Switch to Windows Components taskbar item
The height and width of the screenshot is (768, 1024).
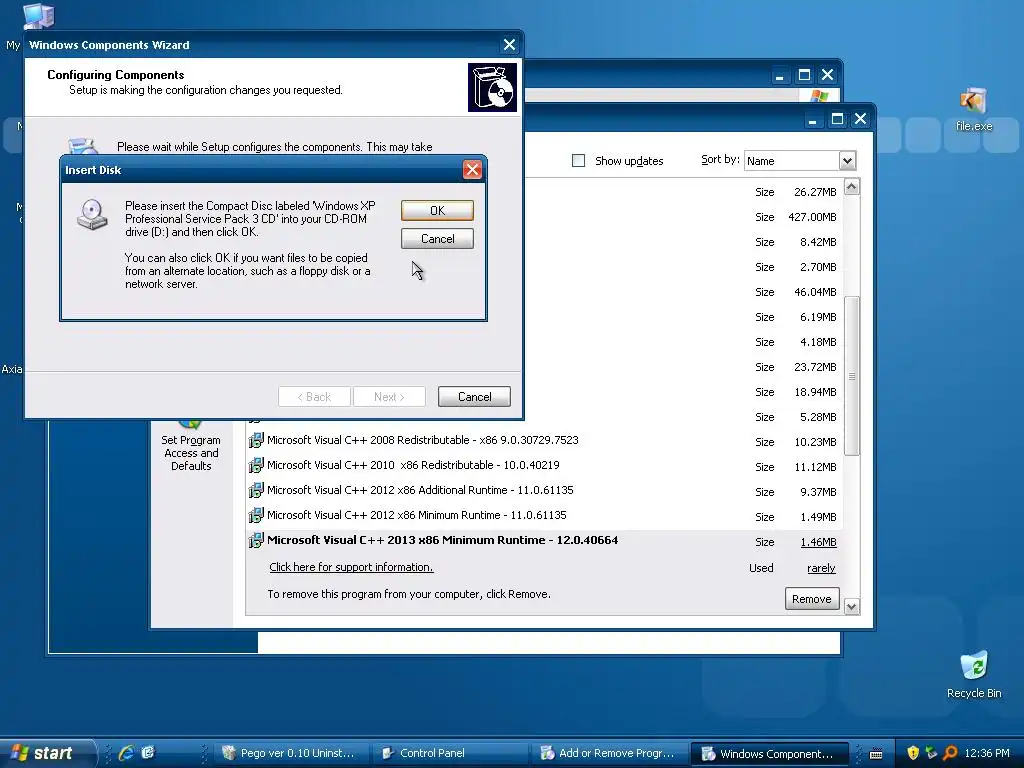tap(769, 754)
